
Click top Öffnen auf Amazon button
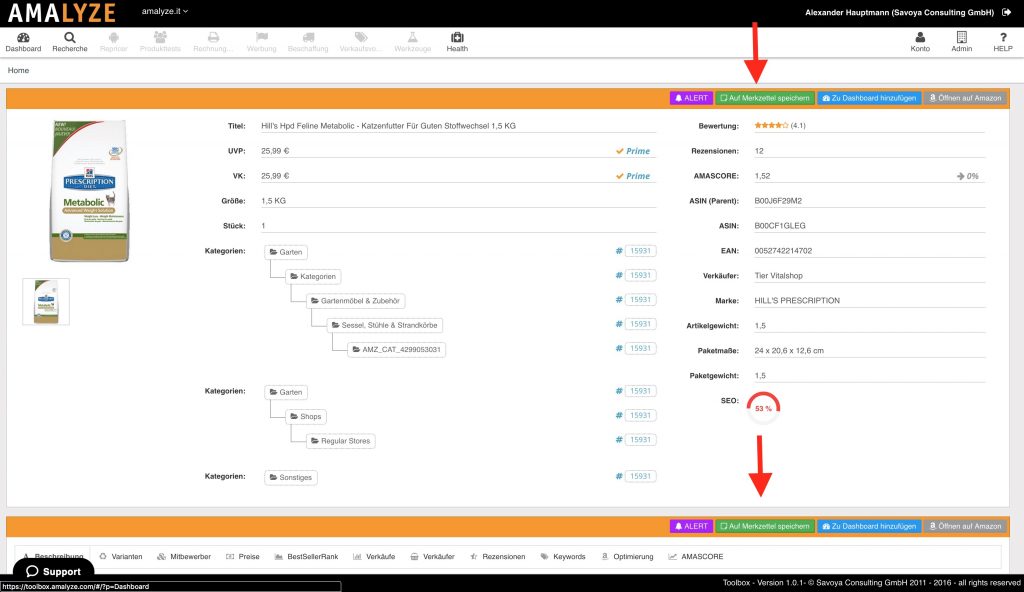(x=965, y=98)
